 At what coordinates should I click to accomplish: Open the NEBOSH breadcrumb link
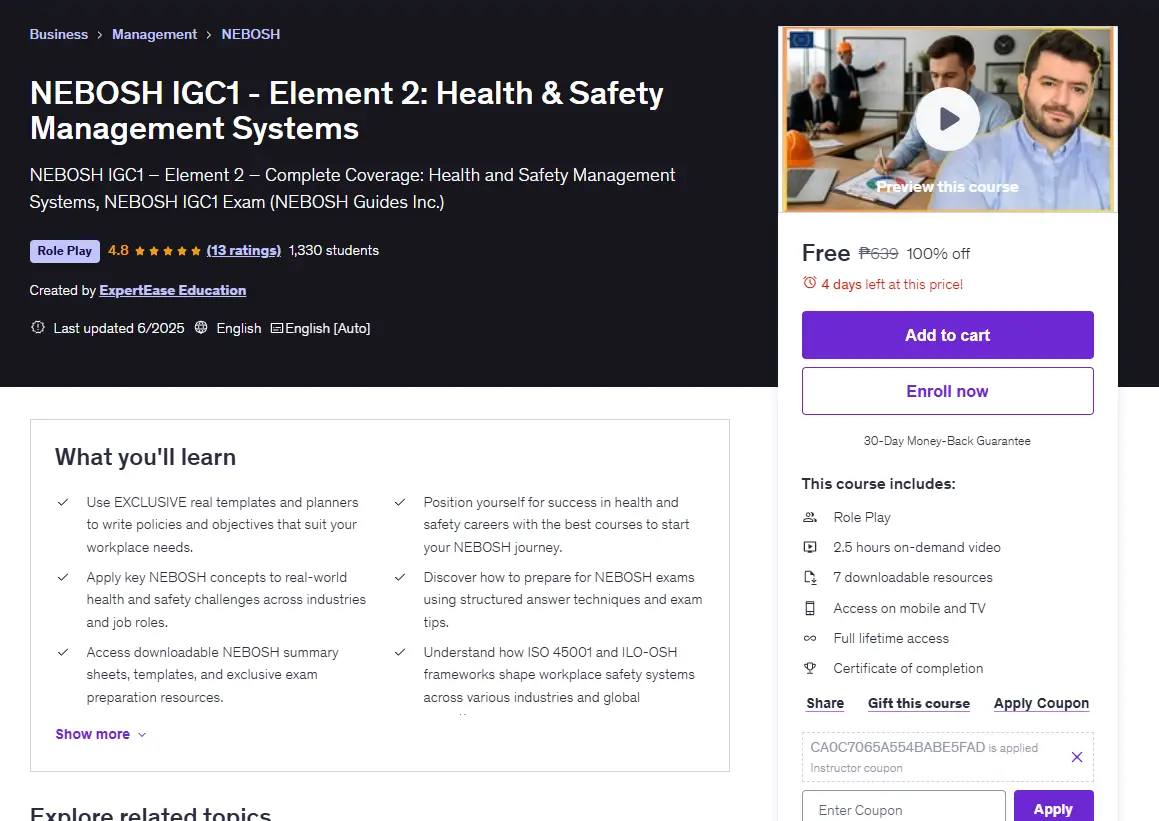coord(251,34)
